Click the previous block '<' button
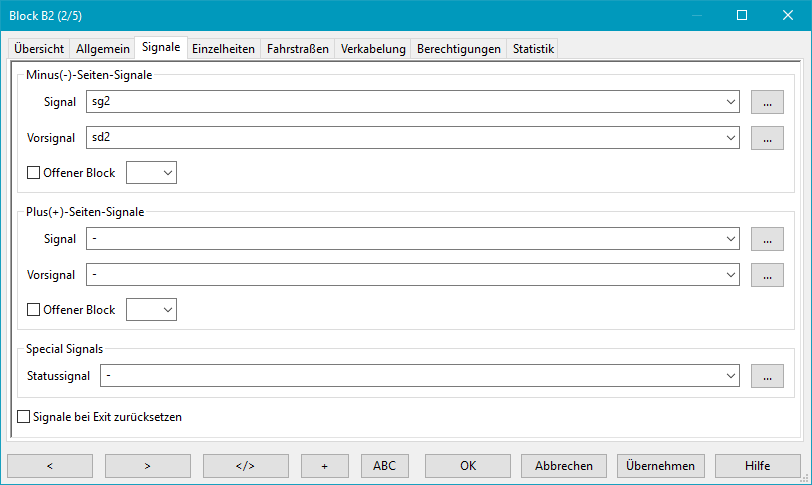 [x=50, y=466]
